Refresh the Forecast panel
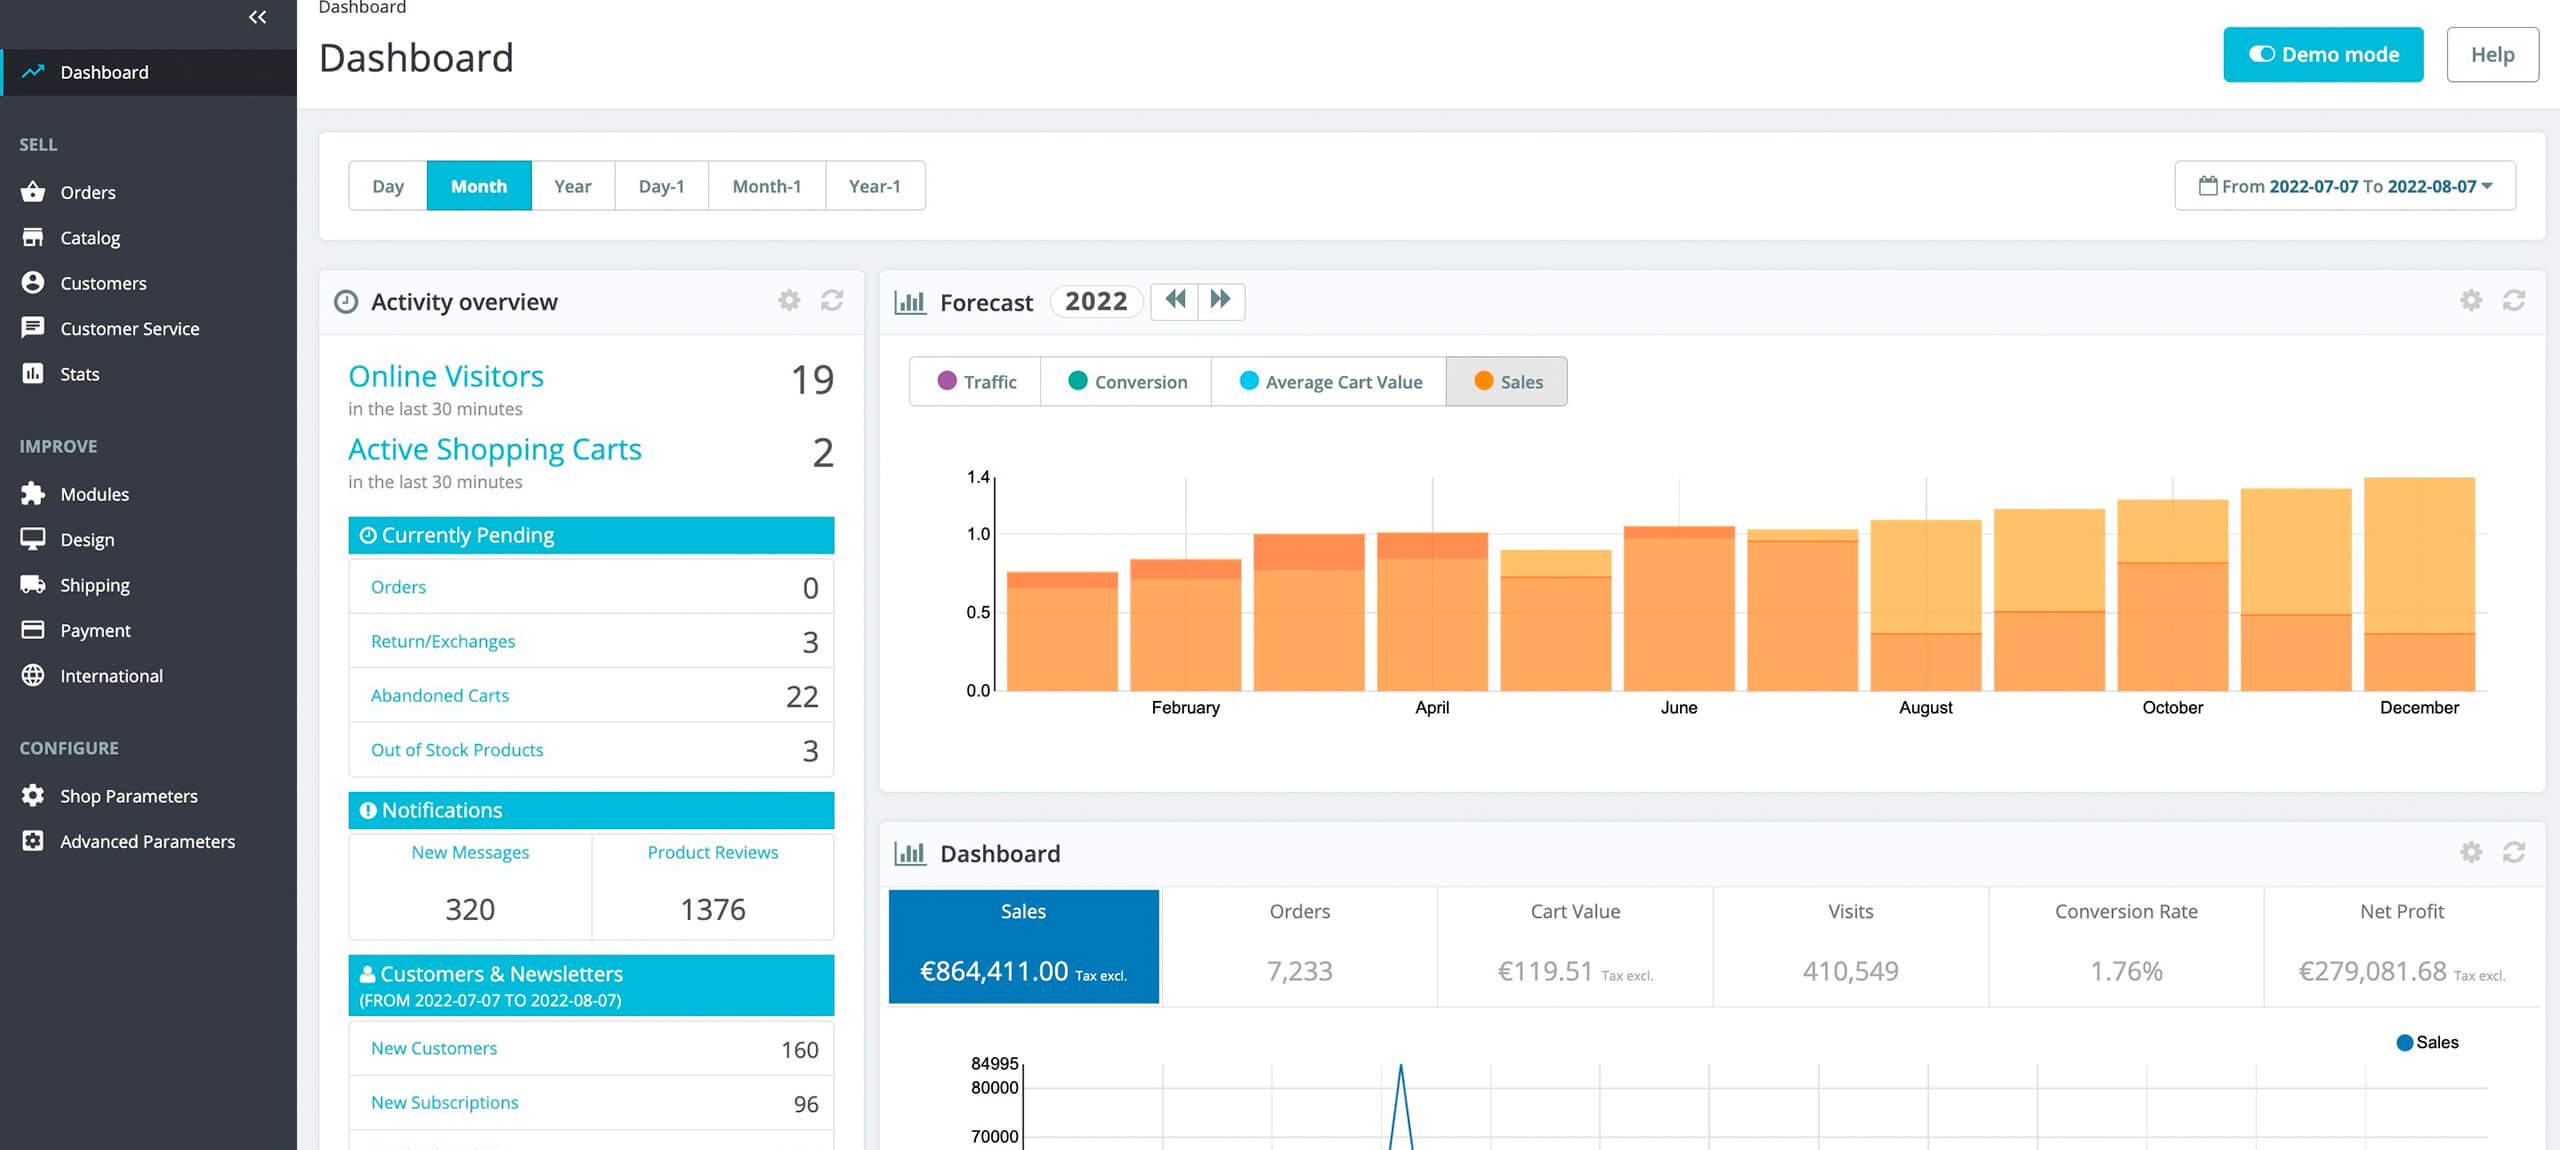 click(2514, 301)
